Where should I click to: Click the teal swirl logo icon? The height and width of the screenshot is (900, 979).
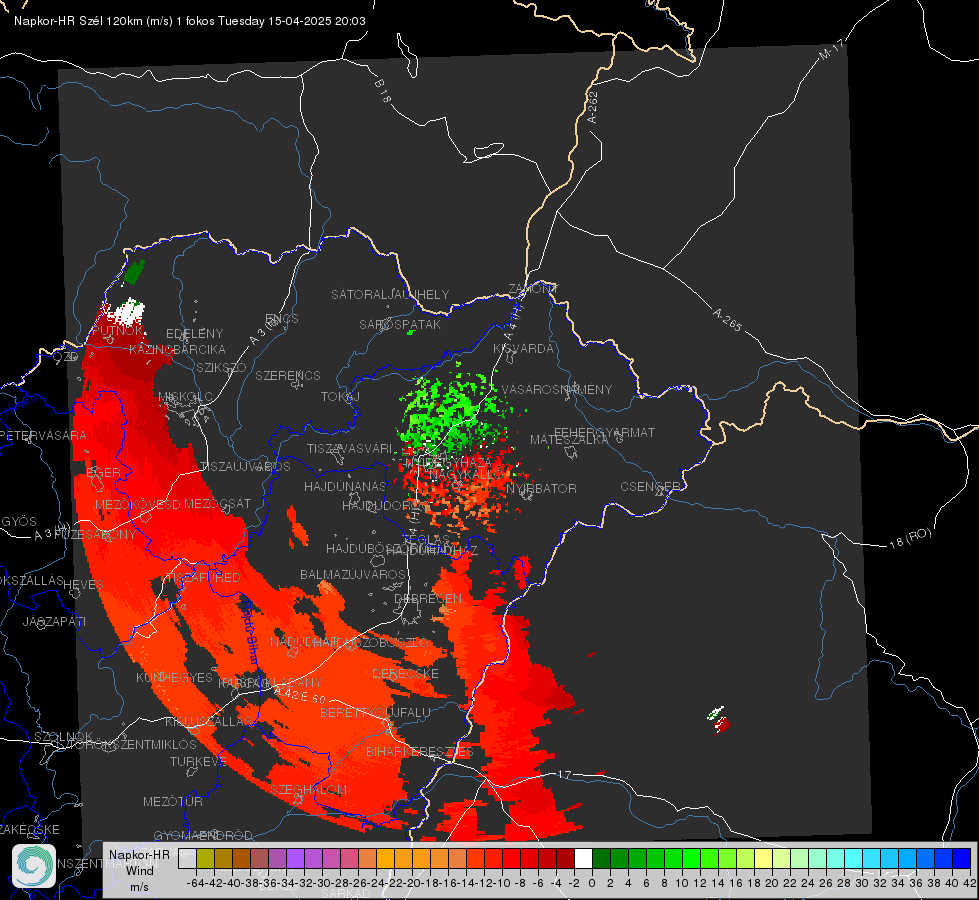34,866
